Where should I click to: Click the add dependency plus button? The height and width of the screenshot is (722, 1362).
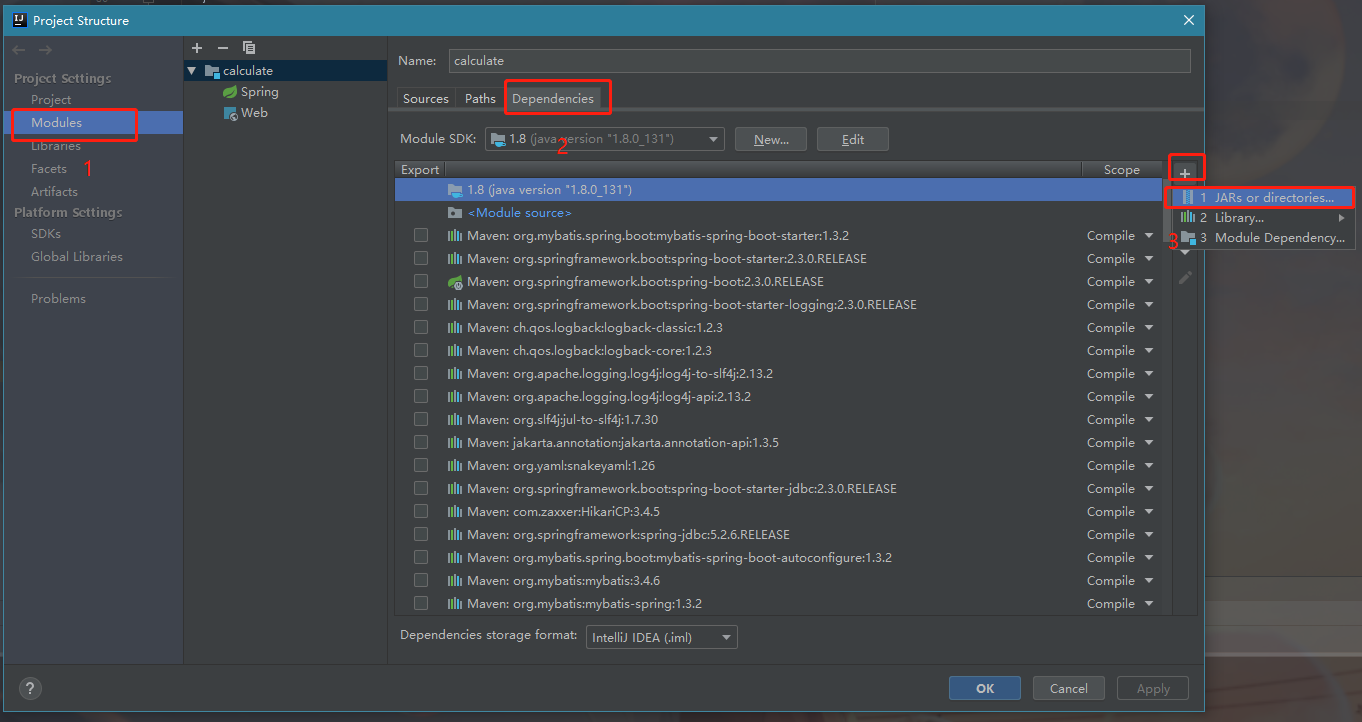1185,173
